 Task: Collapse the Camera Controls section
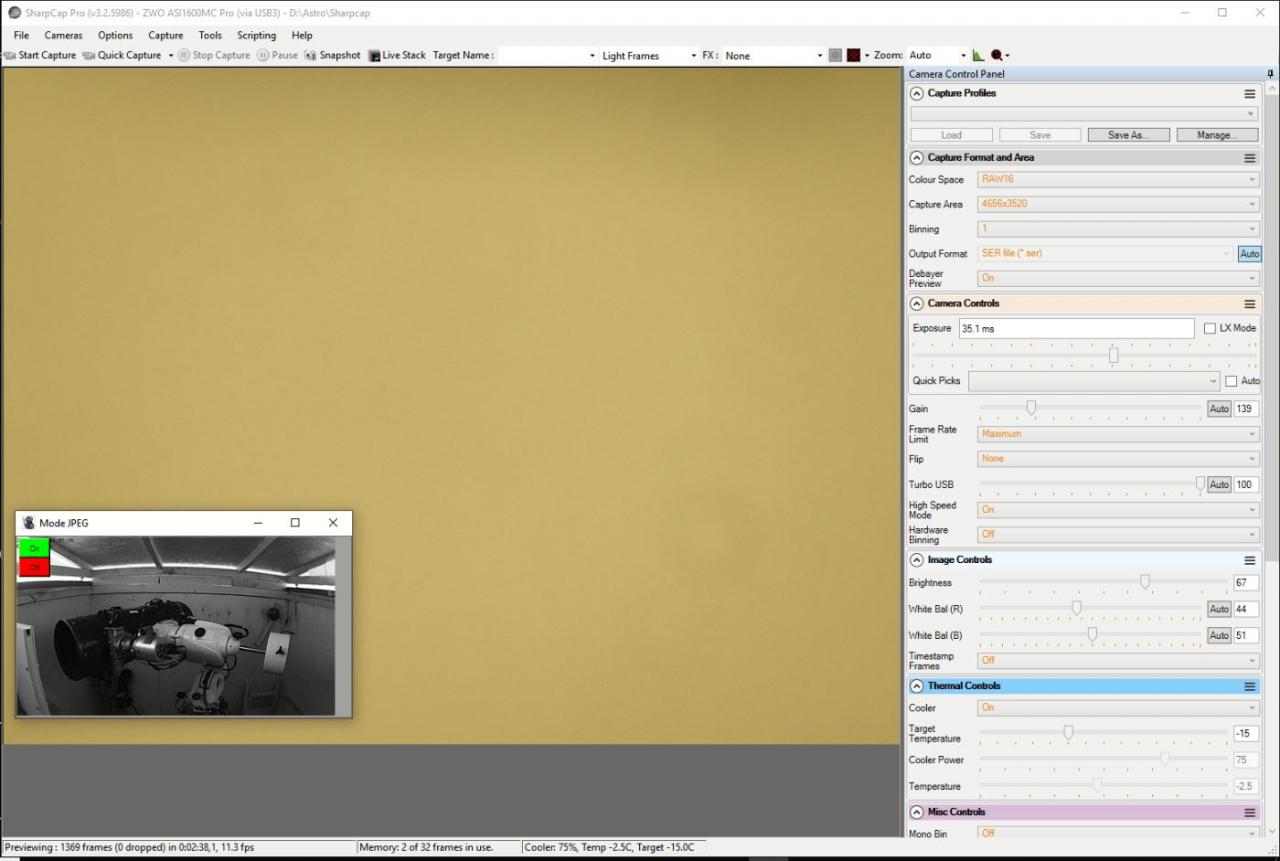pos(916,304)
